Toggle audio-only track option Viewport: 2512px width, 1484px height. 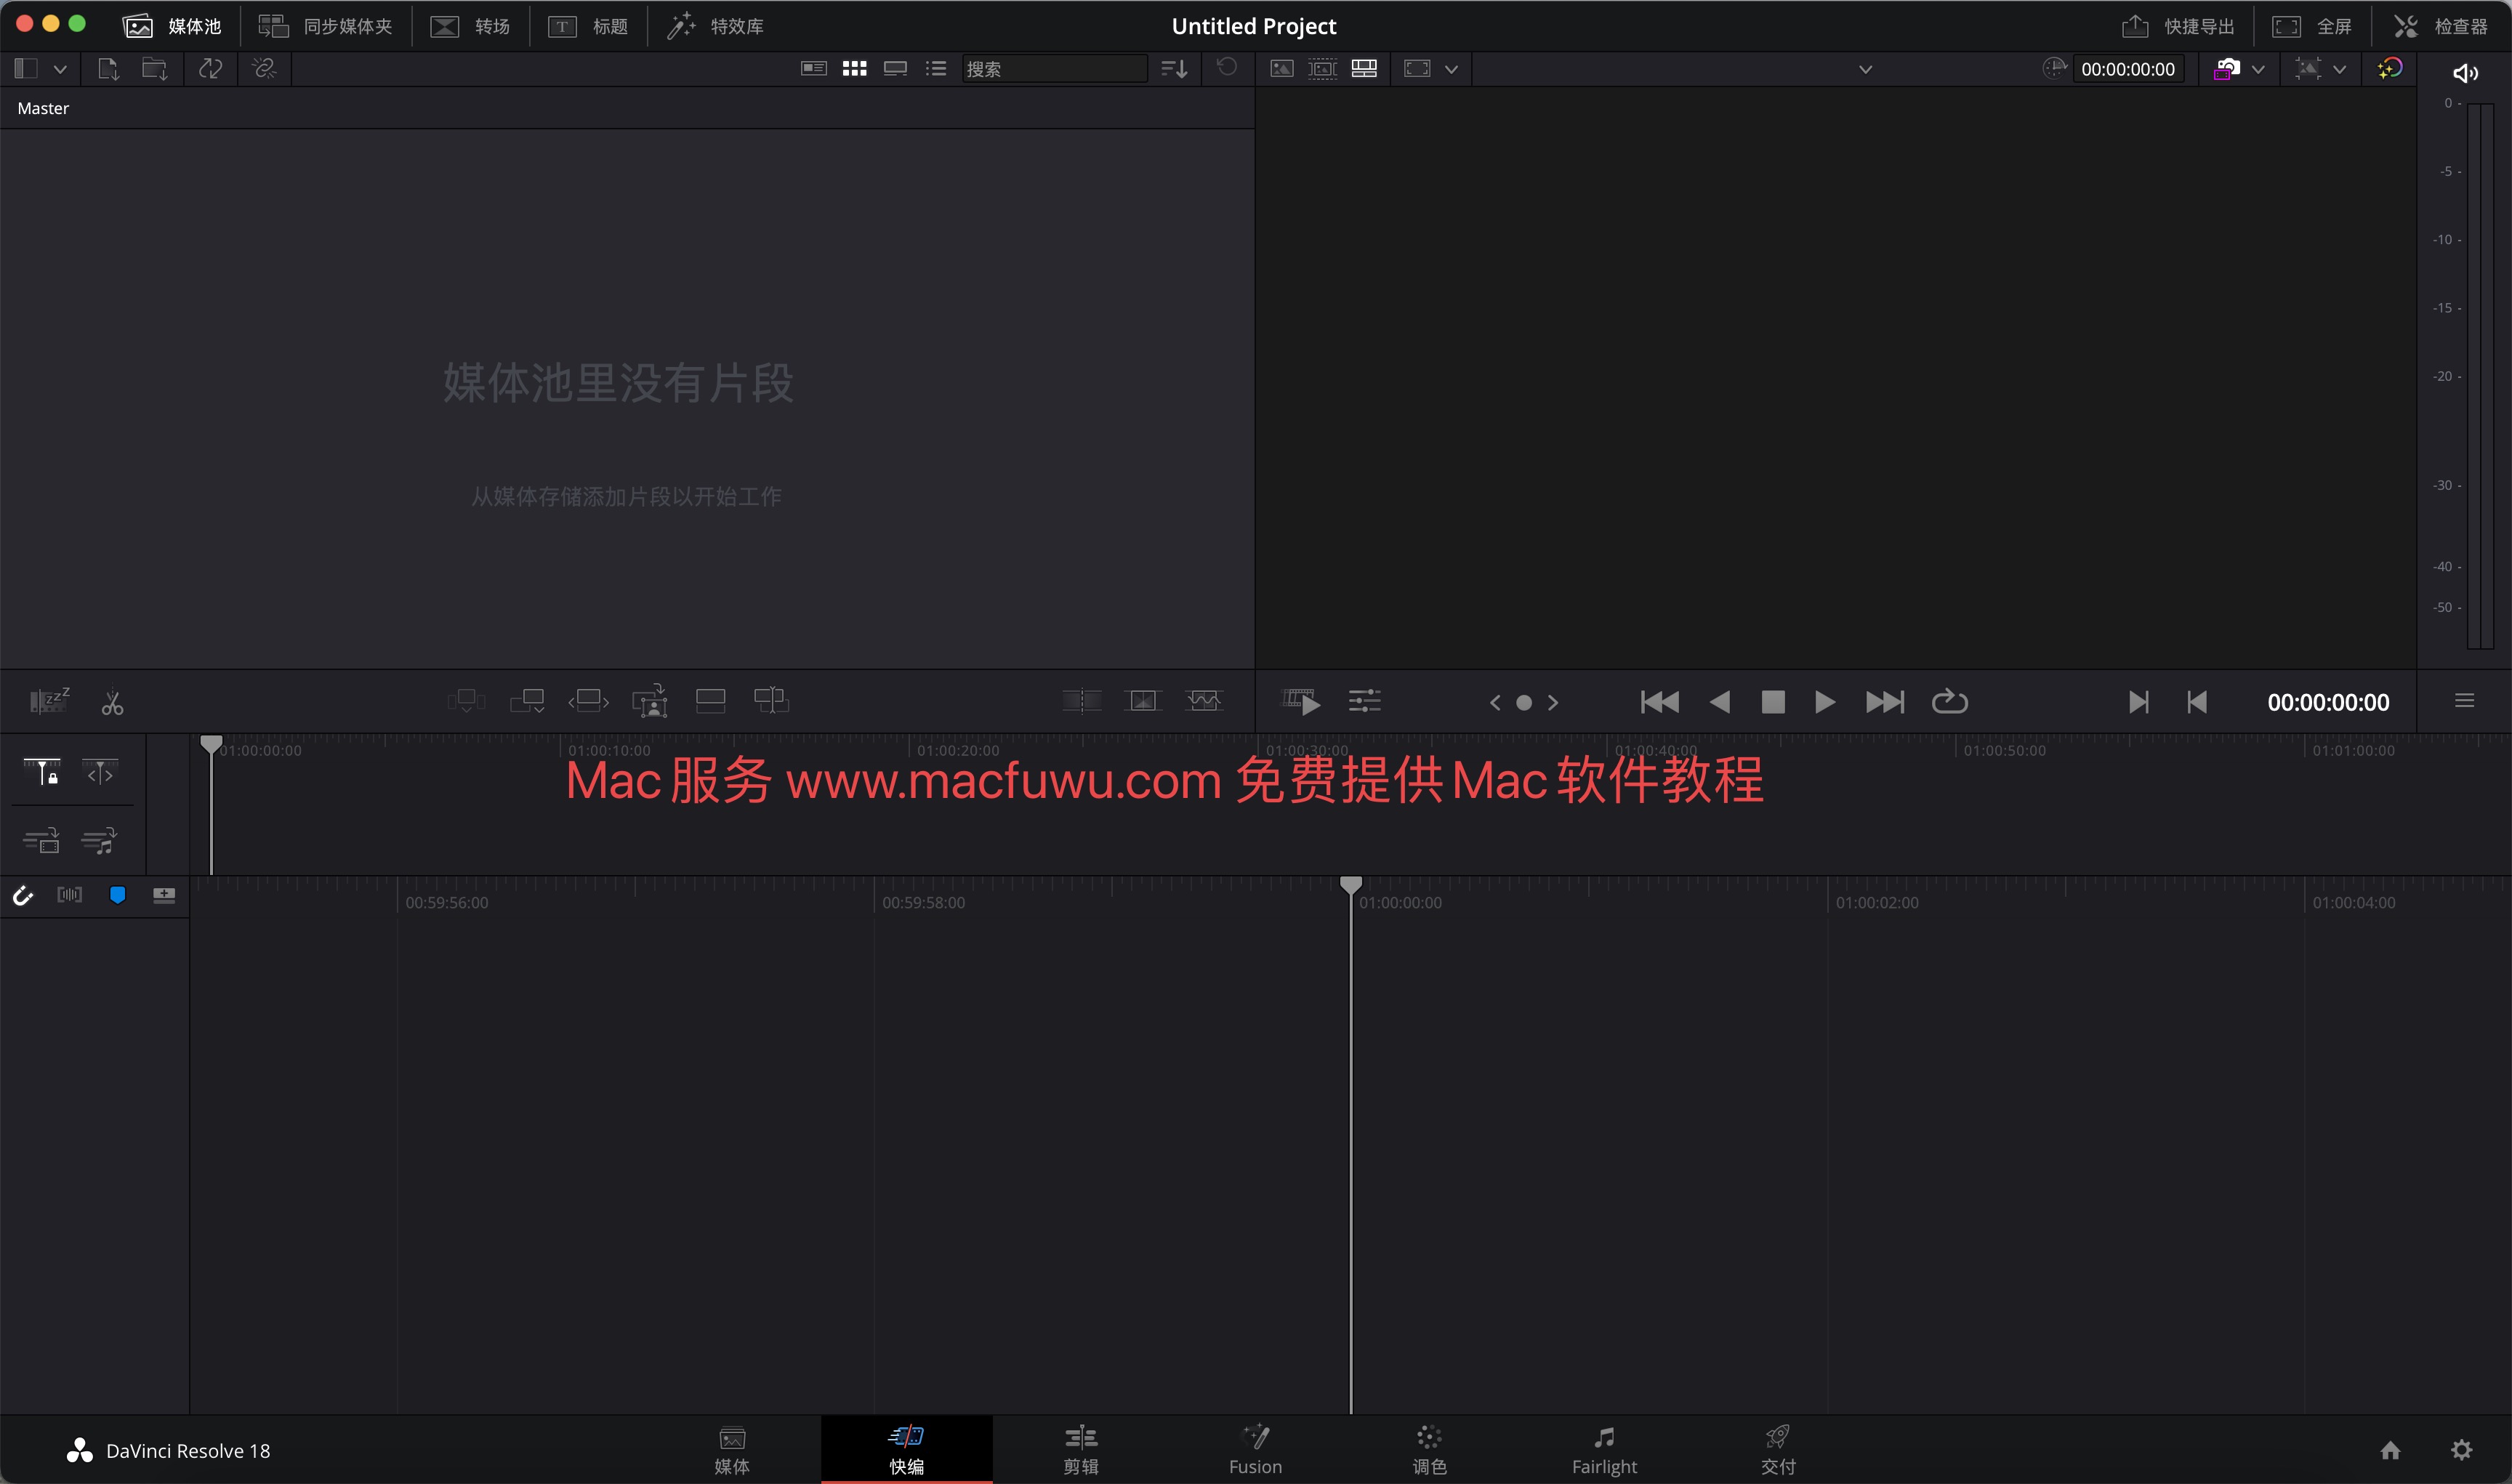99,840
